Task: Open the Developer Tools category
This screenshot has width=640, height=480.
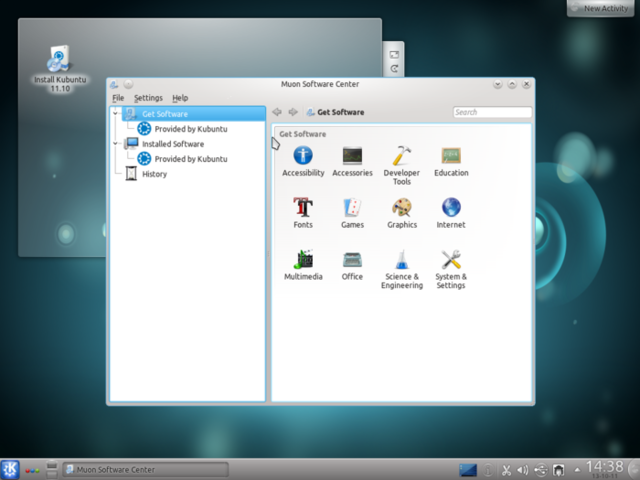Action: point(402,166)
